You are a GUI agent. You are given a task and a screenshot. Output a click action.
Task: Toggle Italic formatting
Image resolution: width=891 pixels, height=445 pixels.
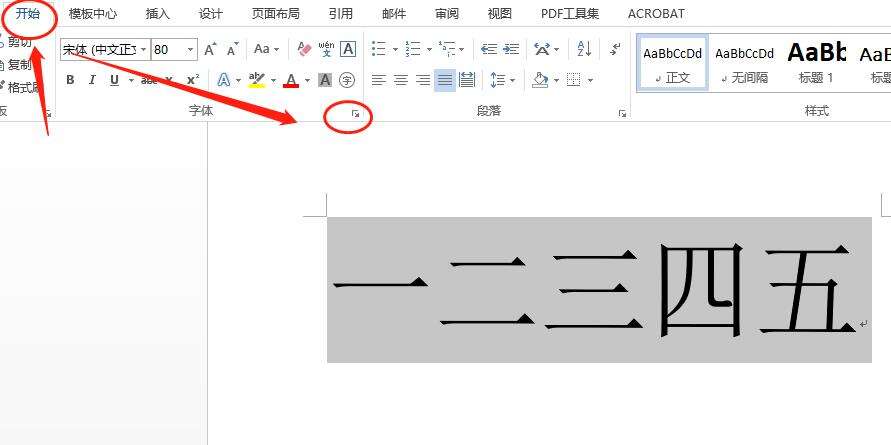[x=92, y=80]
